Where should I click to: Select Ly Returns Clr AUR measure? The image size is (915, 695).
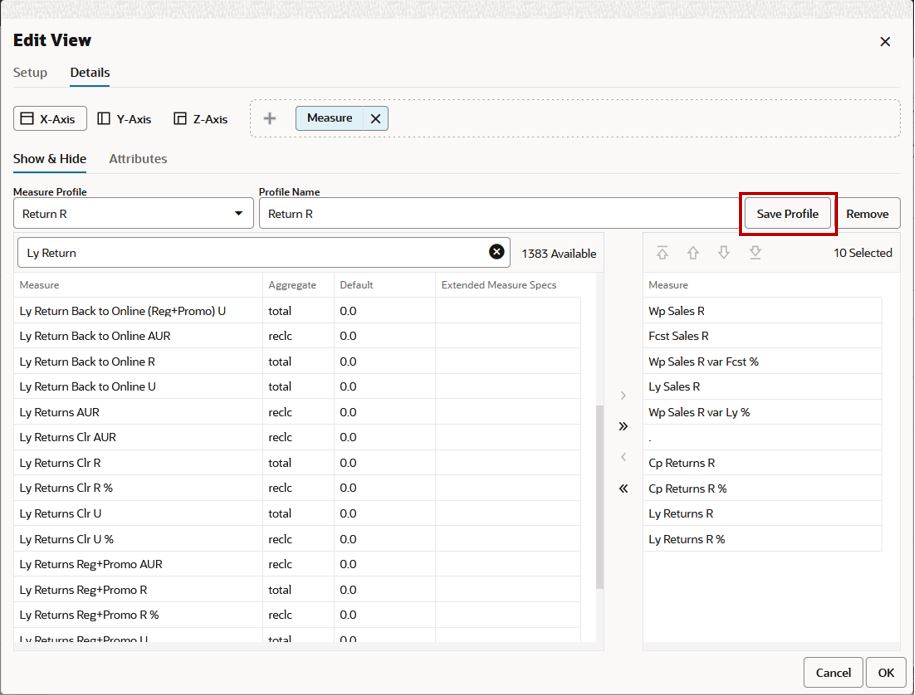click(x=297, y=438)
